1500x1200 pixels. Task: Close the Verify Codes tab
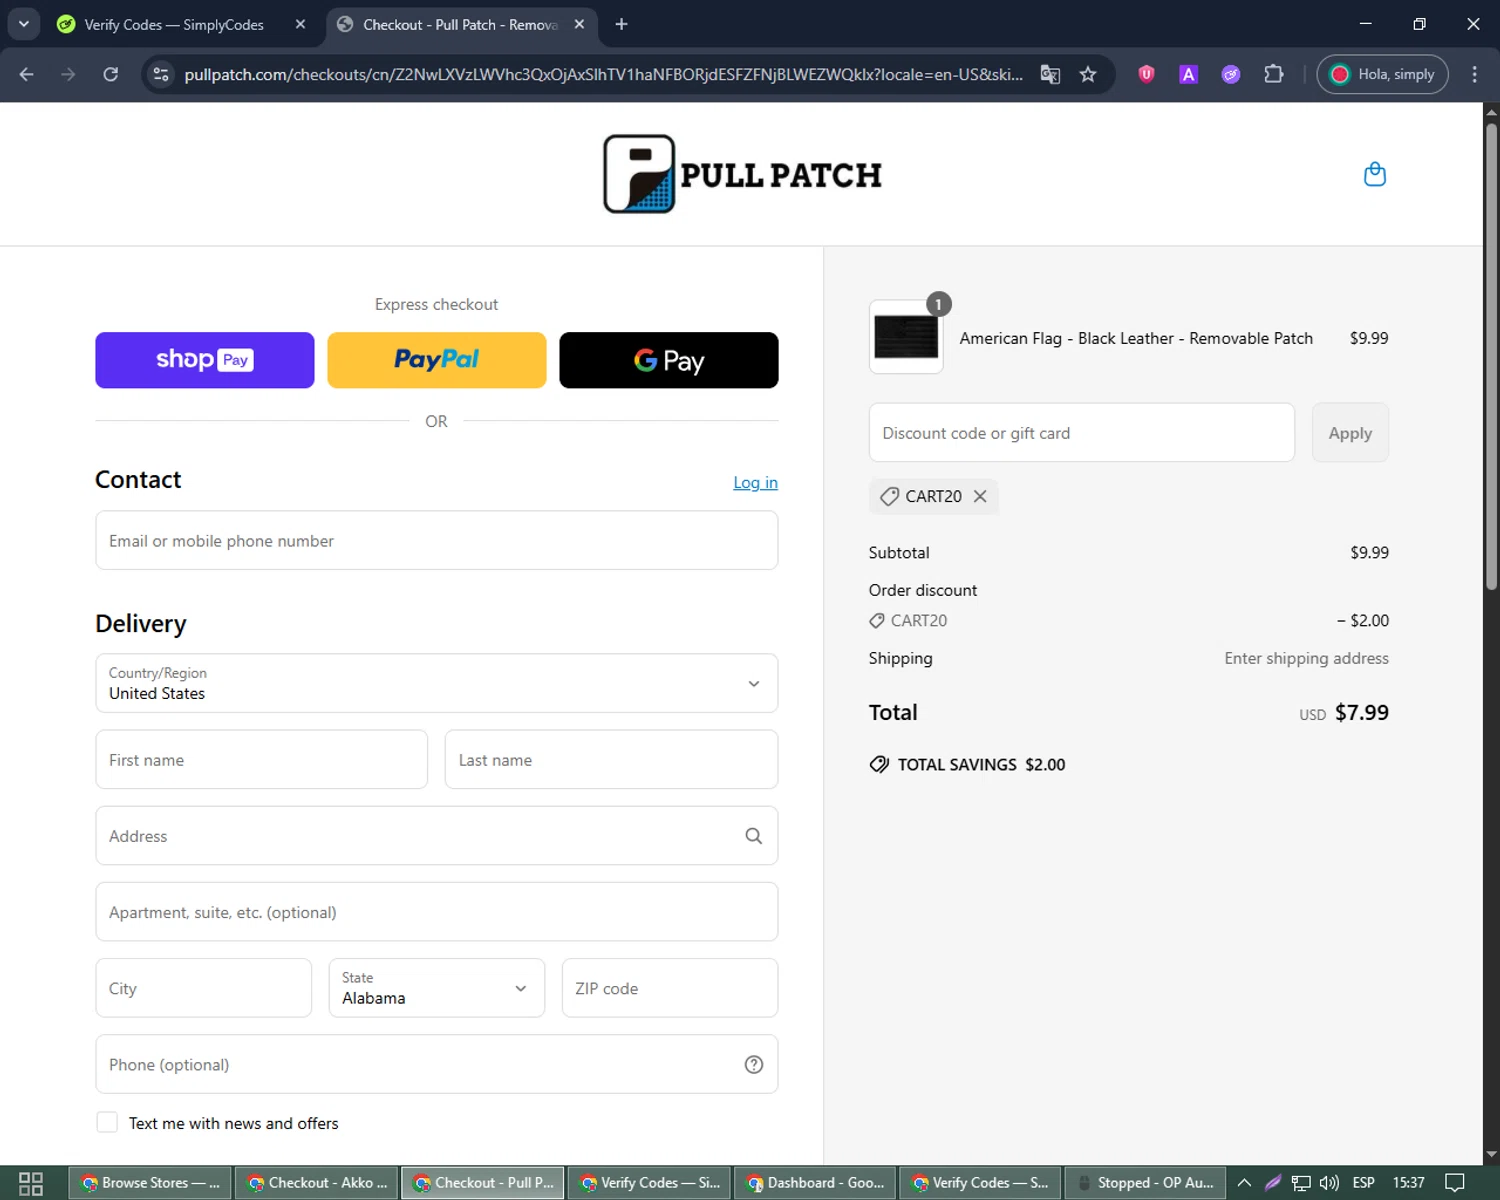pos(300,24)
